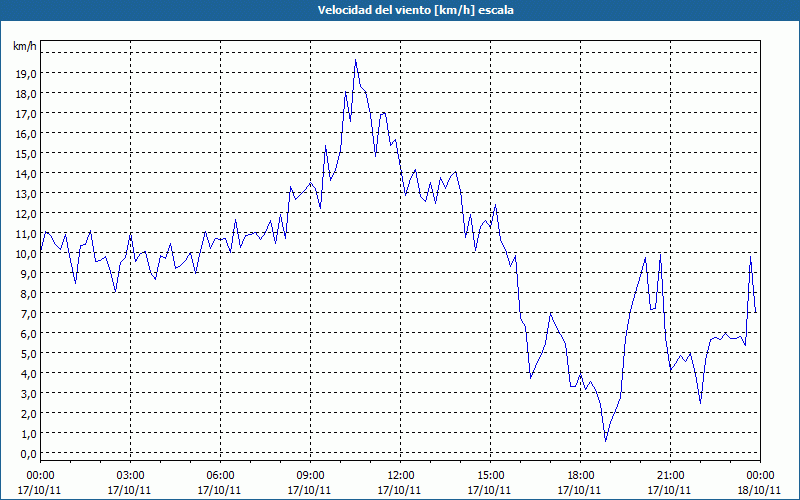
Task: Select the 1,0 y-axis label
Action: (x=28, y=434)
